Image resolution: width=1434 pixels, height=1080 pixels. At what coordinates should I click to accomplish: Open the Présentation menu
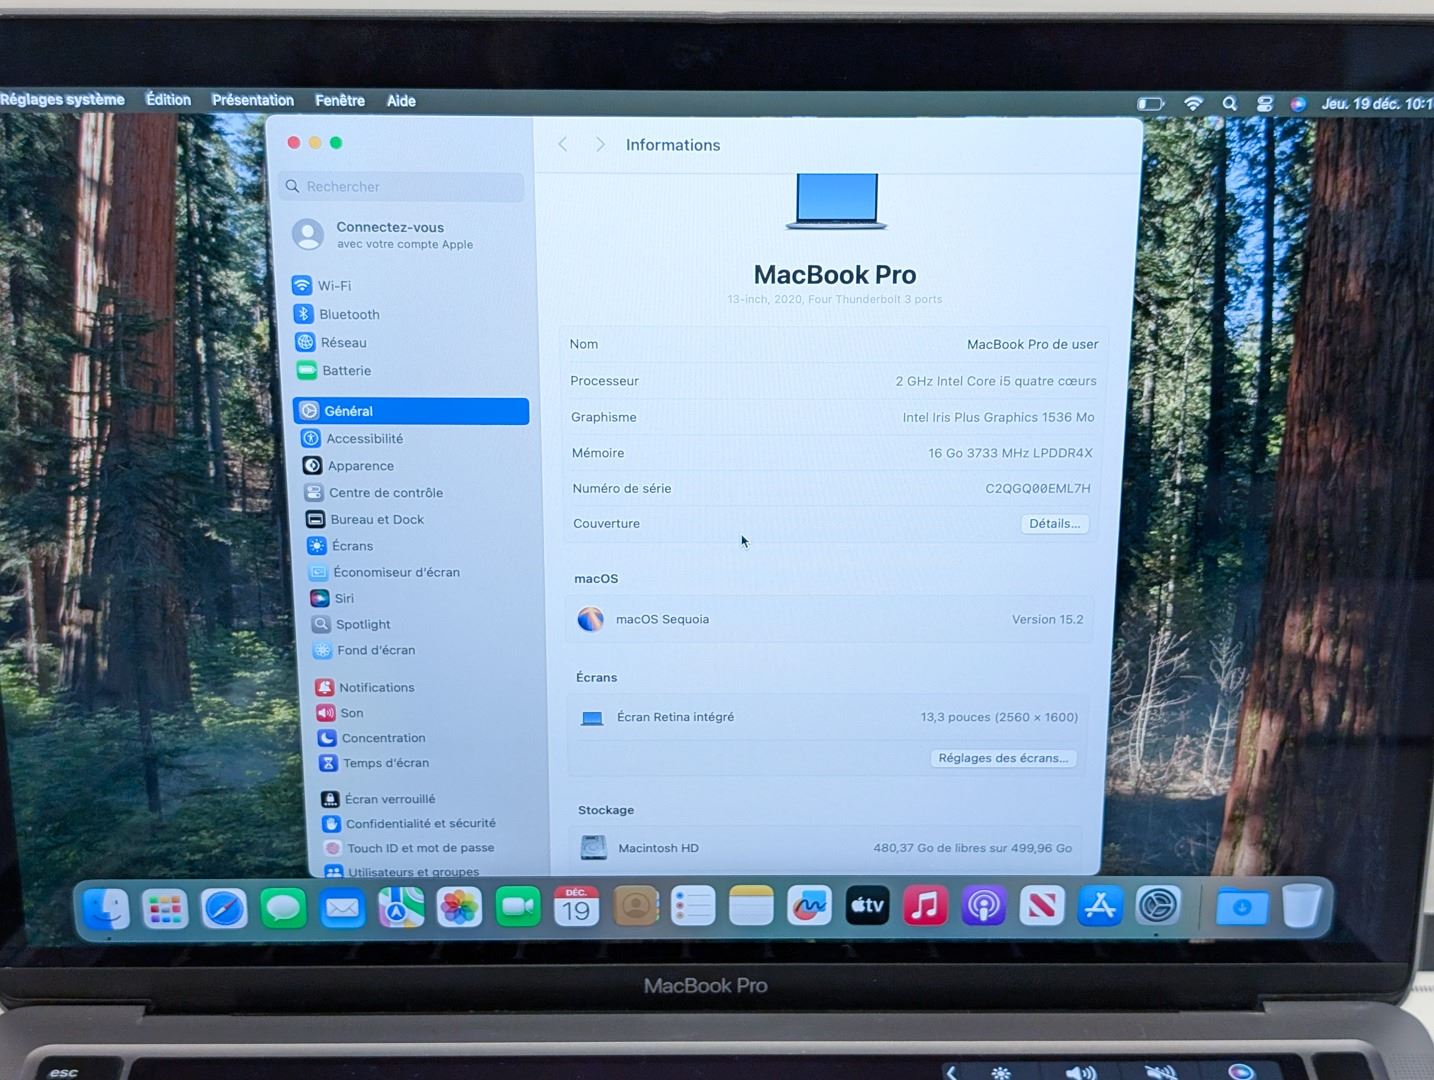pos(253,100)
